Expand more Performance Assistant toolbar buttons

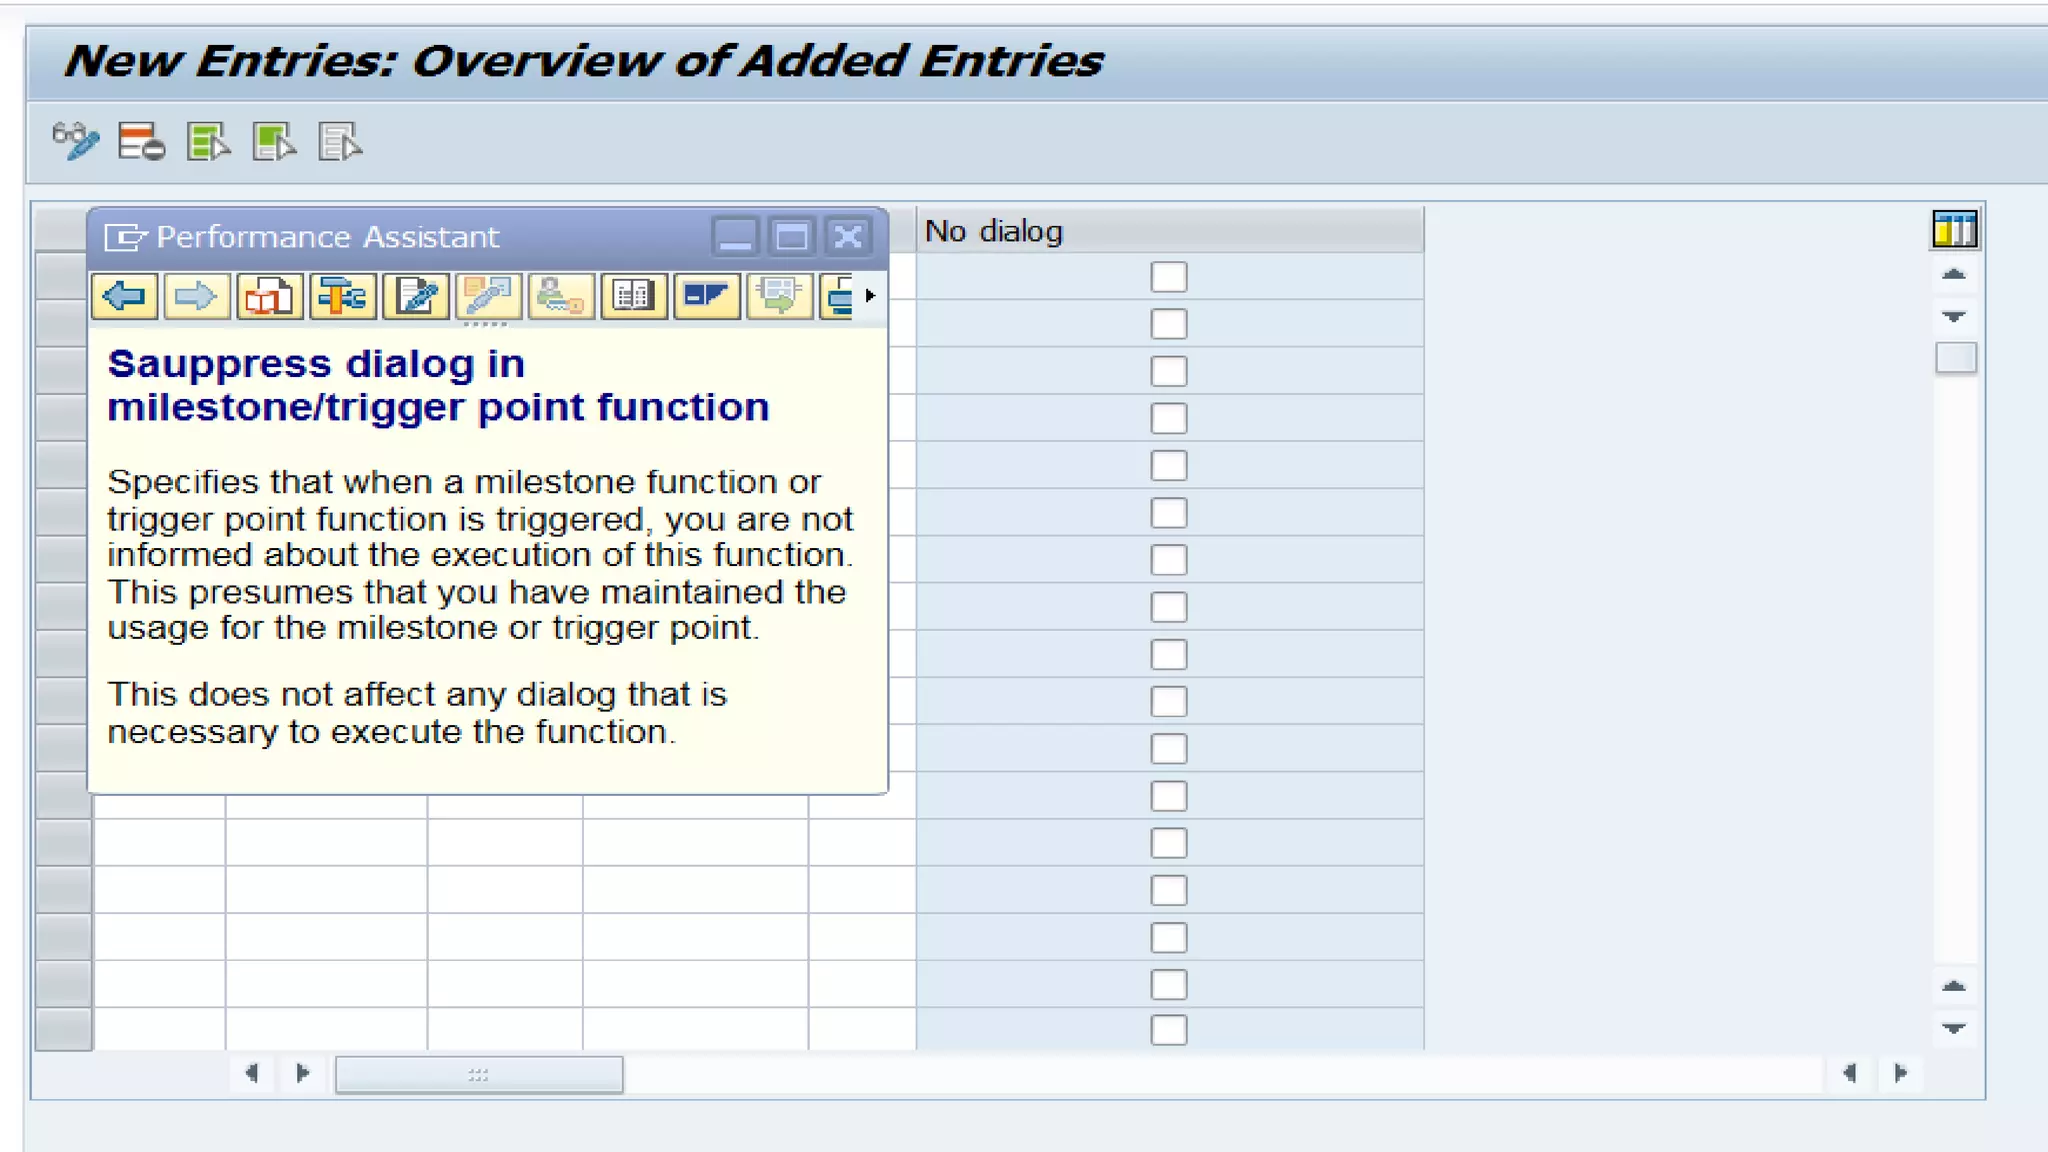[x=870, y=296]
